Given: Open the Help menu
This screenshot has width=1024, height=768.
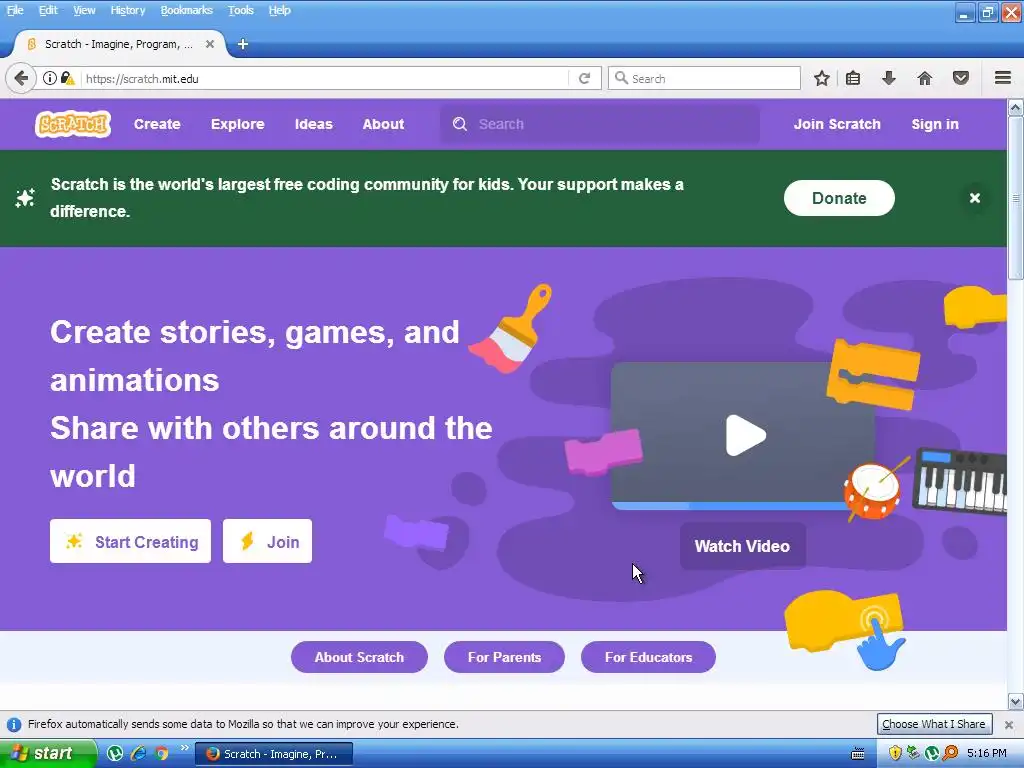Looking at the screenshot, I should click(280, 10).
